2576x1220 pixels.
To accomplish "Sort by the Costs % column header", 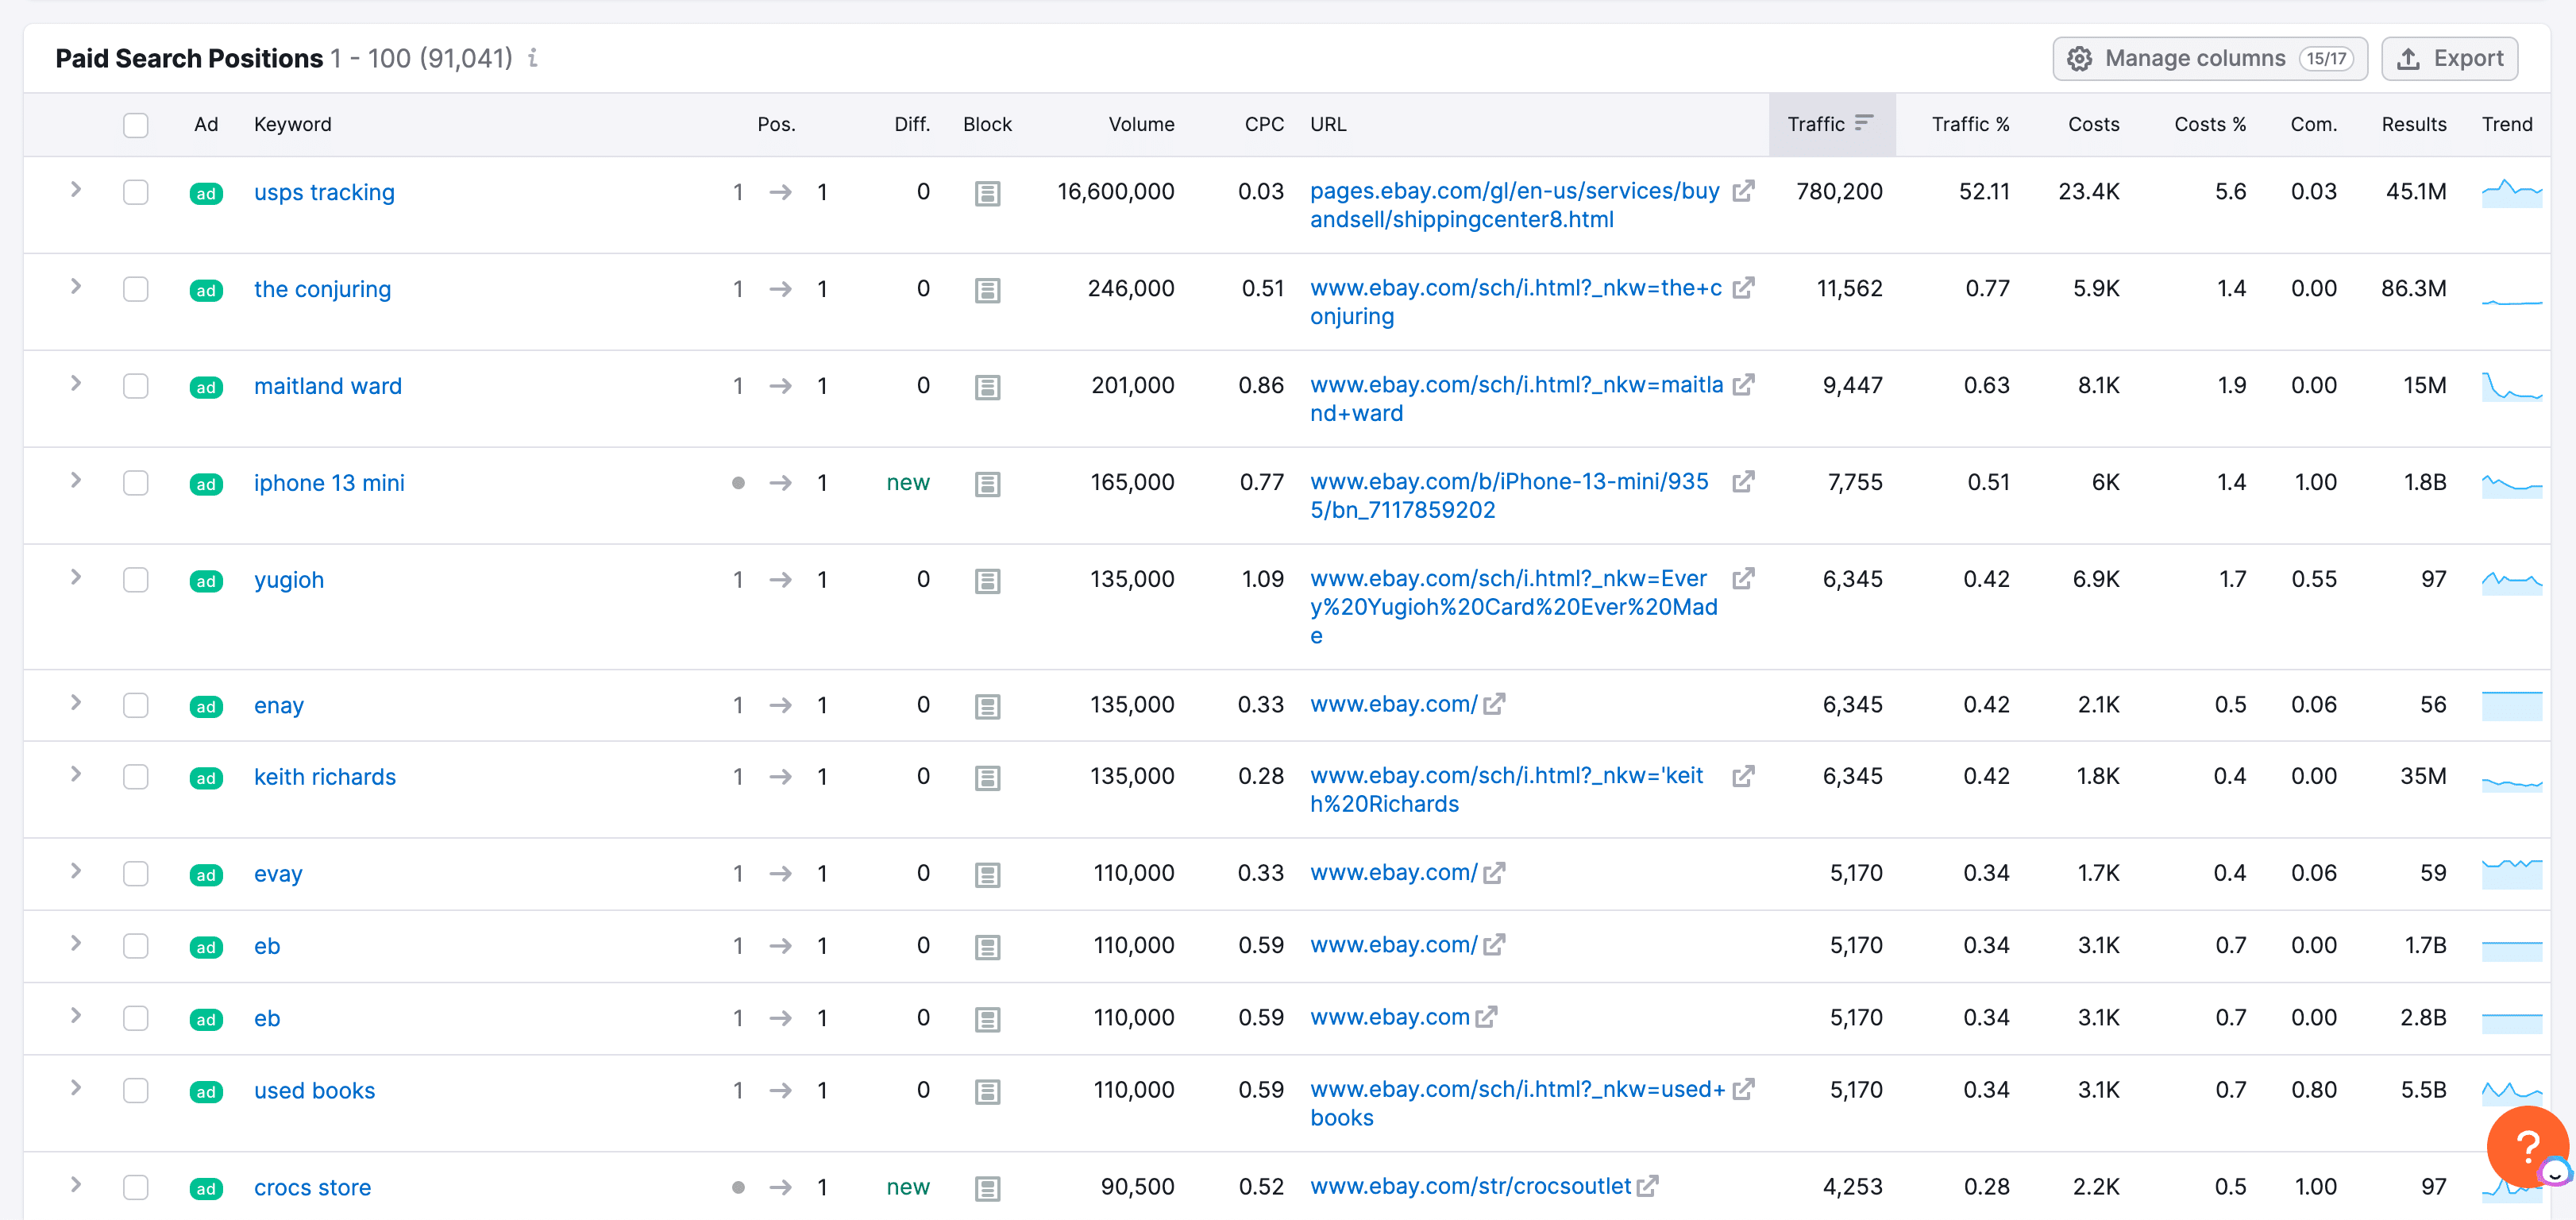I will pos(2210,124).
